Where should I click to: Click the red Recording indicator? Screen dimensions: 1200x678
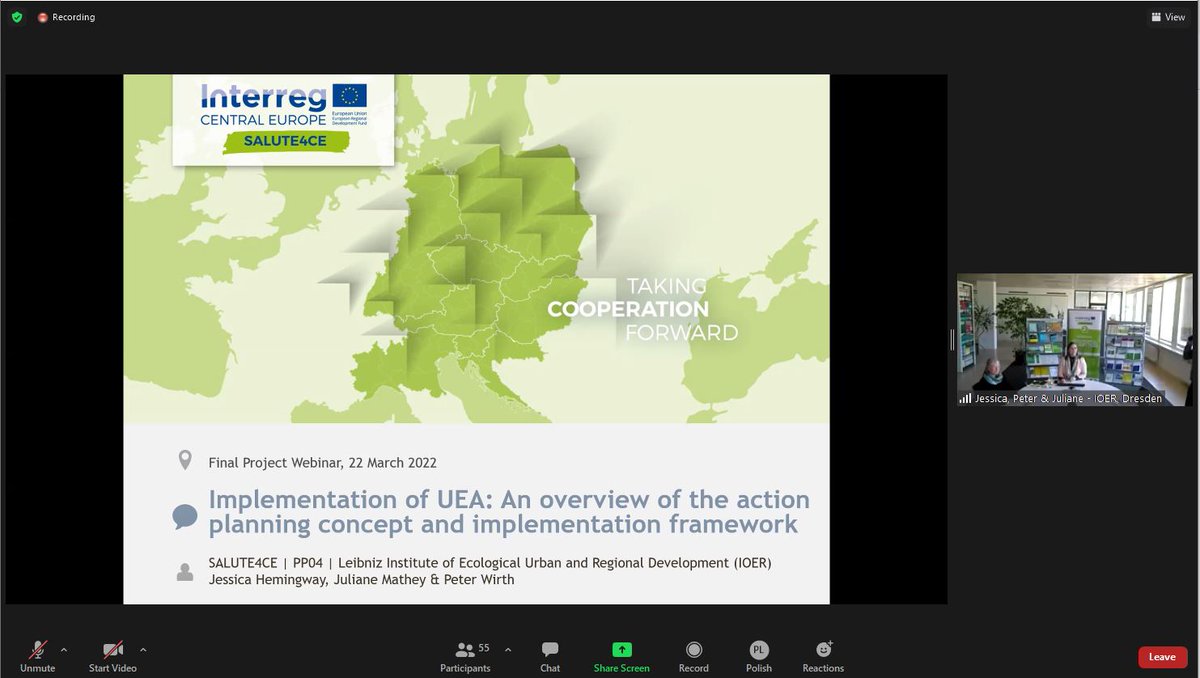(66, 17)
